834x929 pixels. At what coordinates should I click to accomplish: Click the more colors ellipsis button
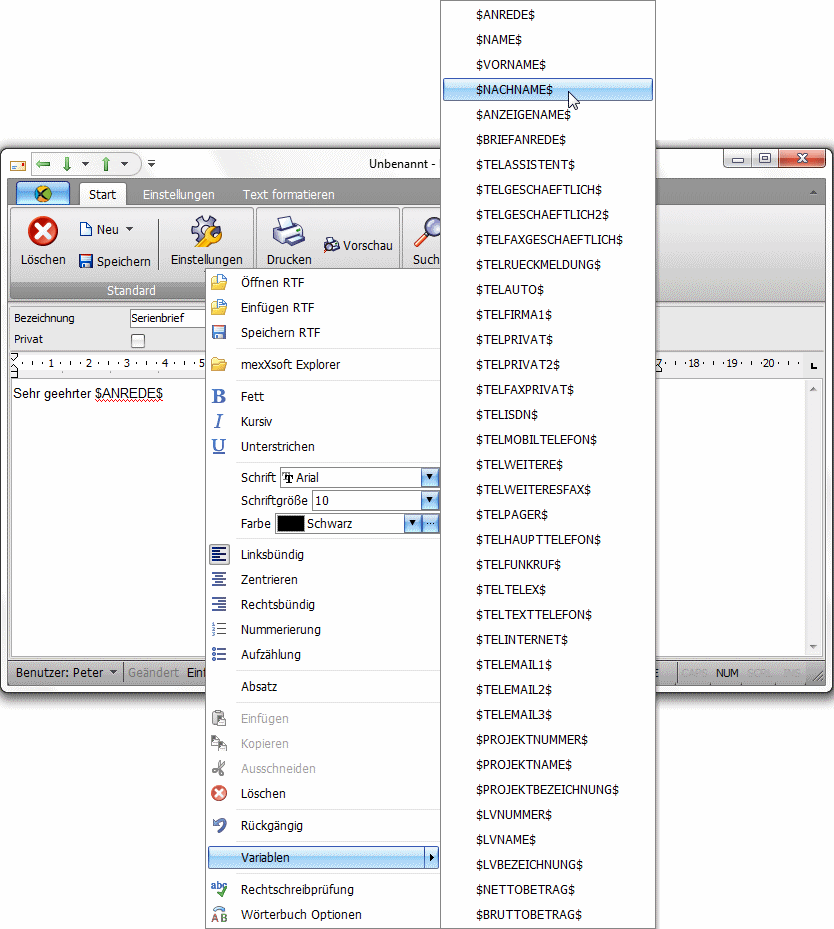[431, 524]
